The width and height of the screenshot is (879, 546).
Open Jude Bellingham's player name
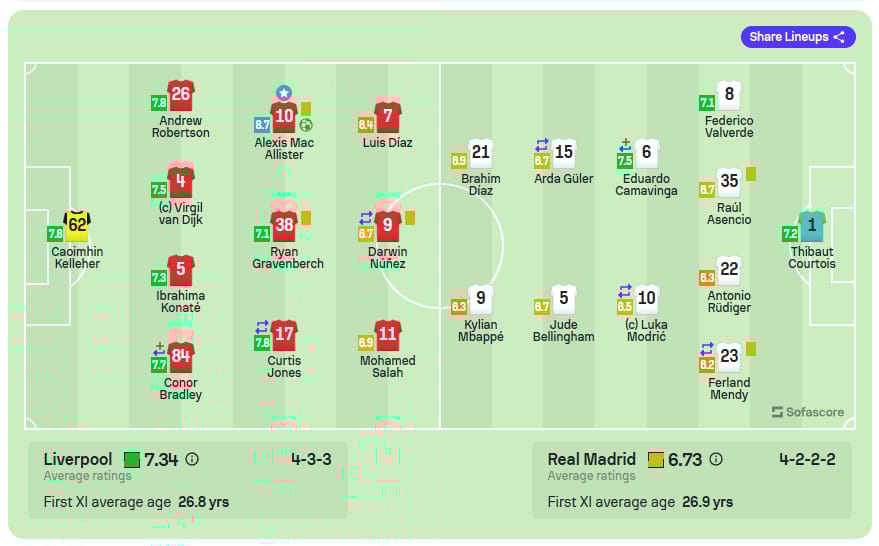point(563,331)
